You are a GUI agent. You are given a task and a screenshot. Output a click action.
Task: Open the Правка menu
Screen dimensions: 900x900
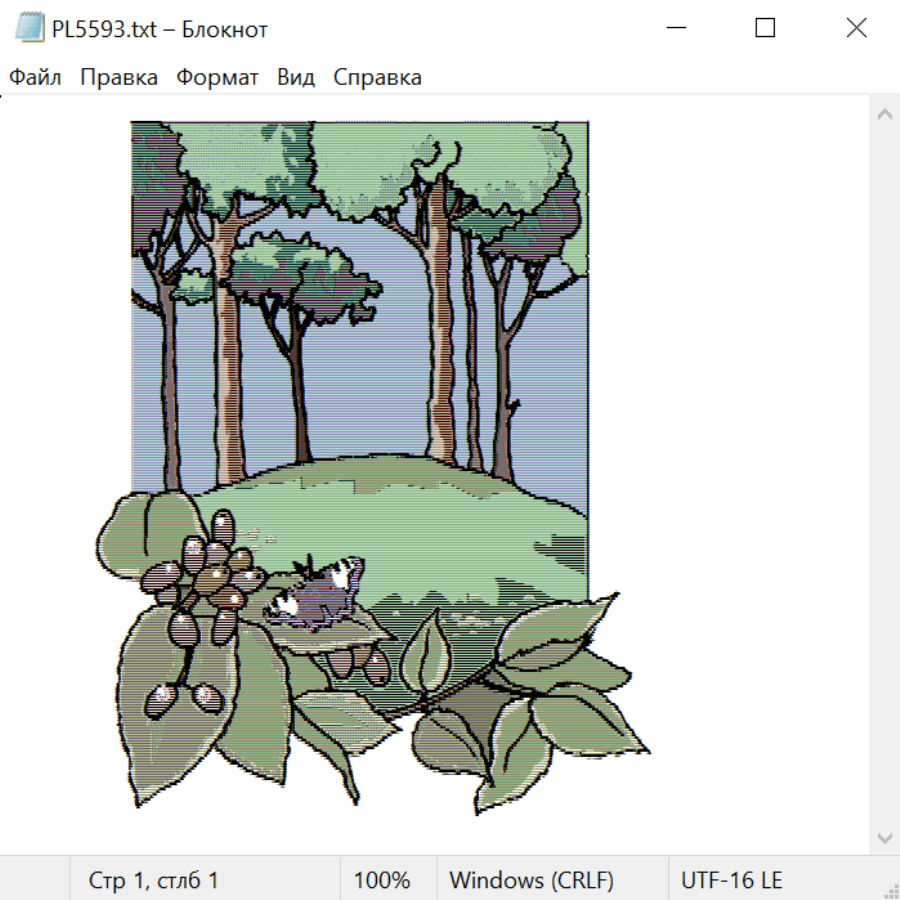pos(119,78)
